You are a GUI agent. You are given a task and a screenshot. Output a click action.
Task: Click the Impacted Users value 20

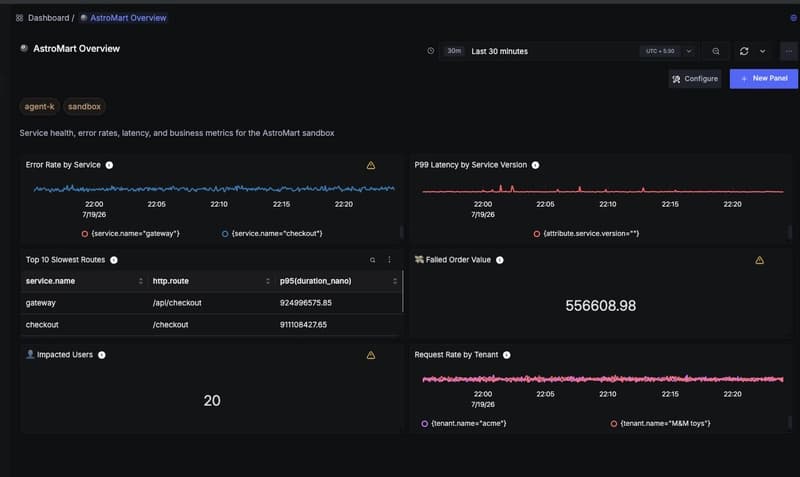point(212,400)
